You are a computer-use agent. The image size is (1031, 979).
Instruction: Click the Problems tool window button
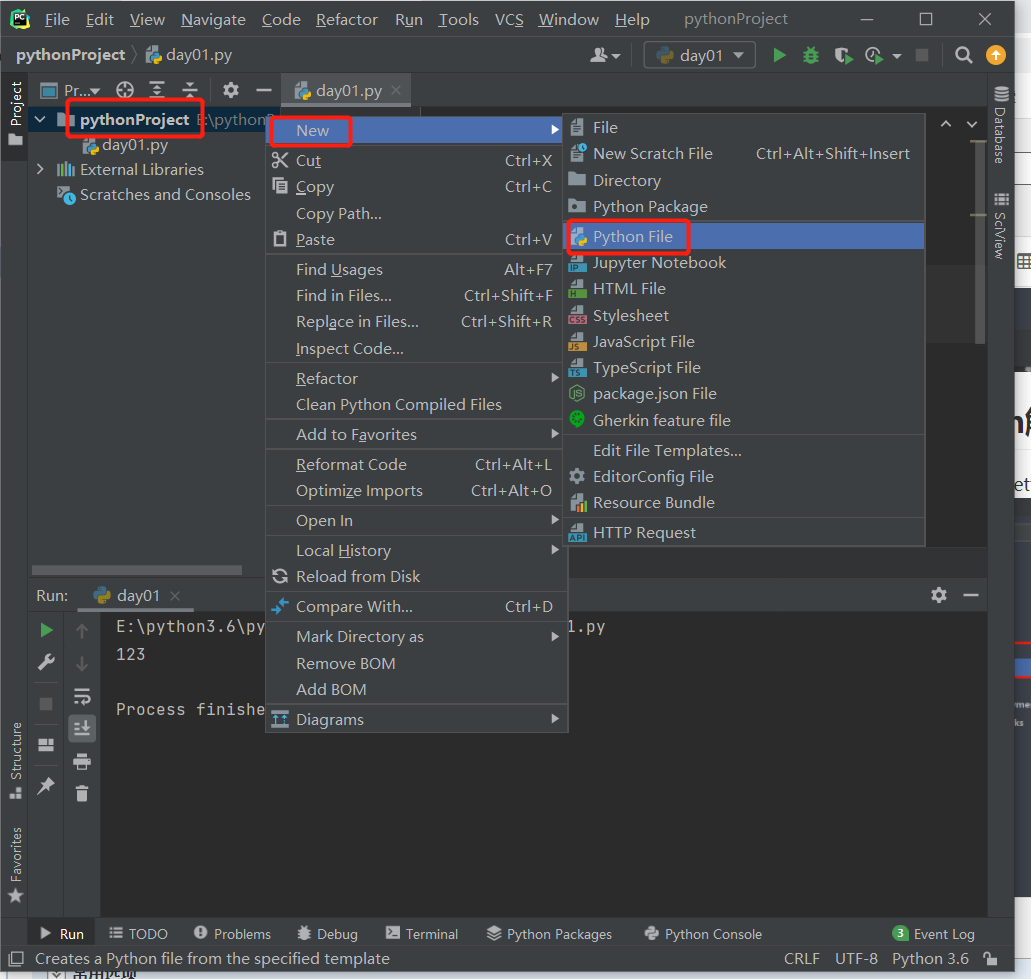click(x=233, y=934)
